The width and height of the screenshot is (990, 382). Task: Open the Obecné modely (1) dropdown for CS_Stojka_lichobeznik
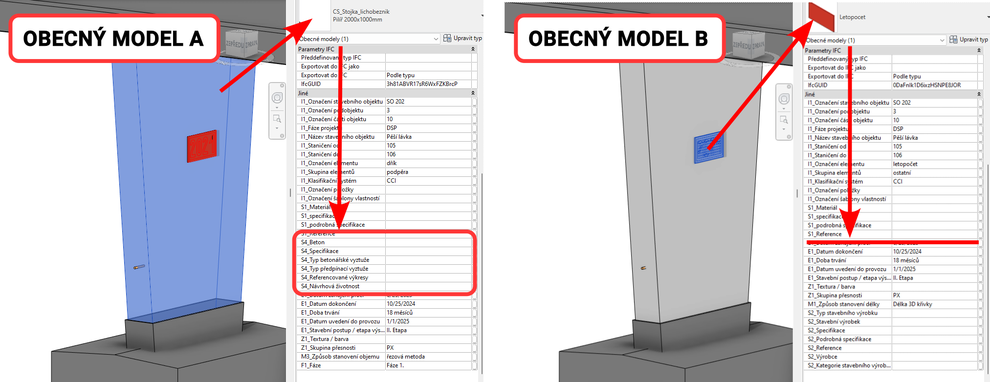pos(368,39)
